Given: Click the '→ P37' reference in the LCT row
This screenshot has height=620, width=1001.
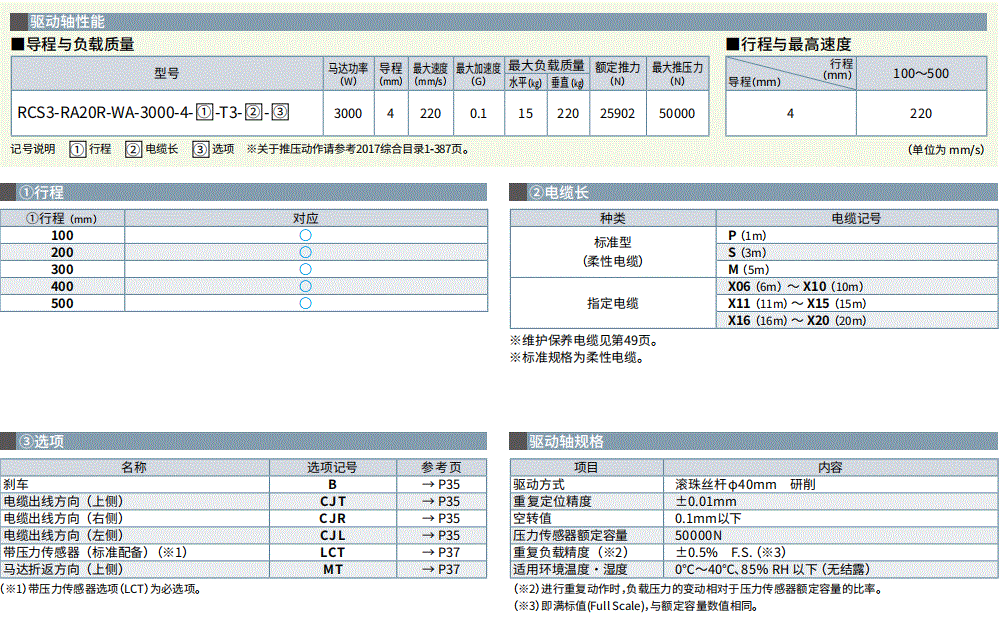Looking at the screenshot, I should click(440, 552).
